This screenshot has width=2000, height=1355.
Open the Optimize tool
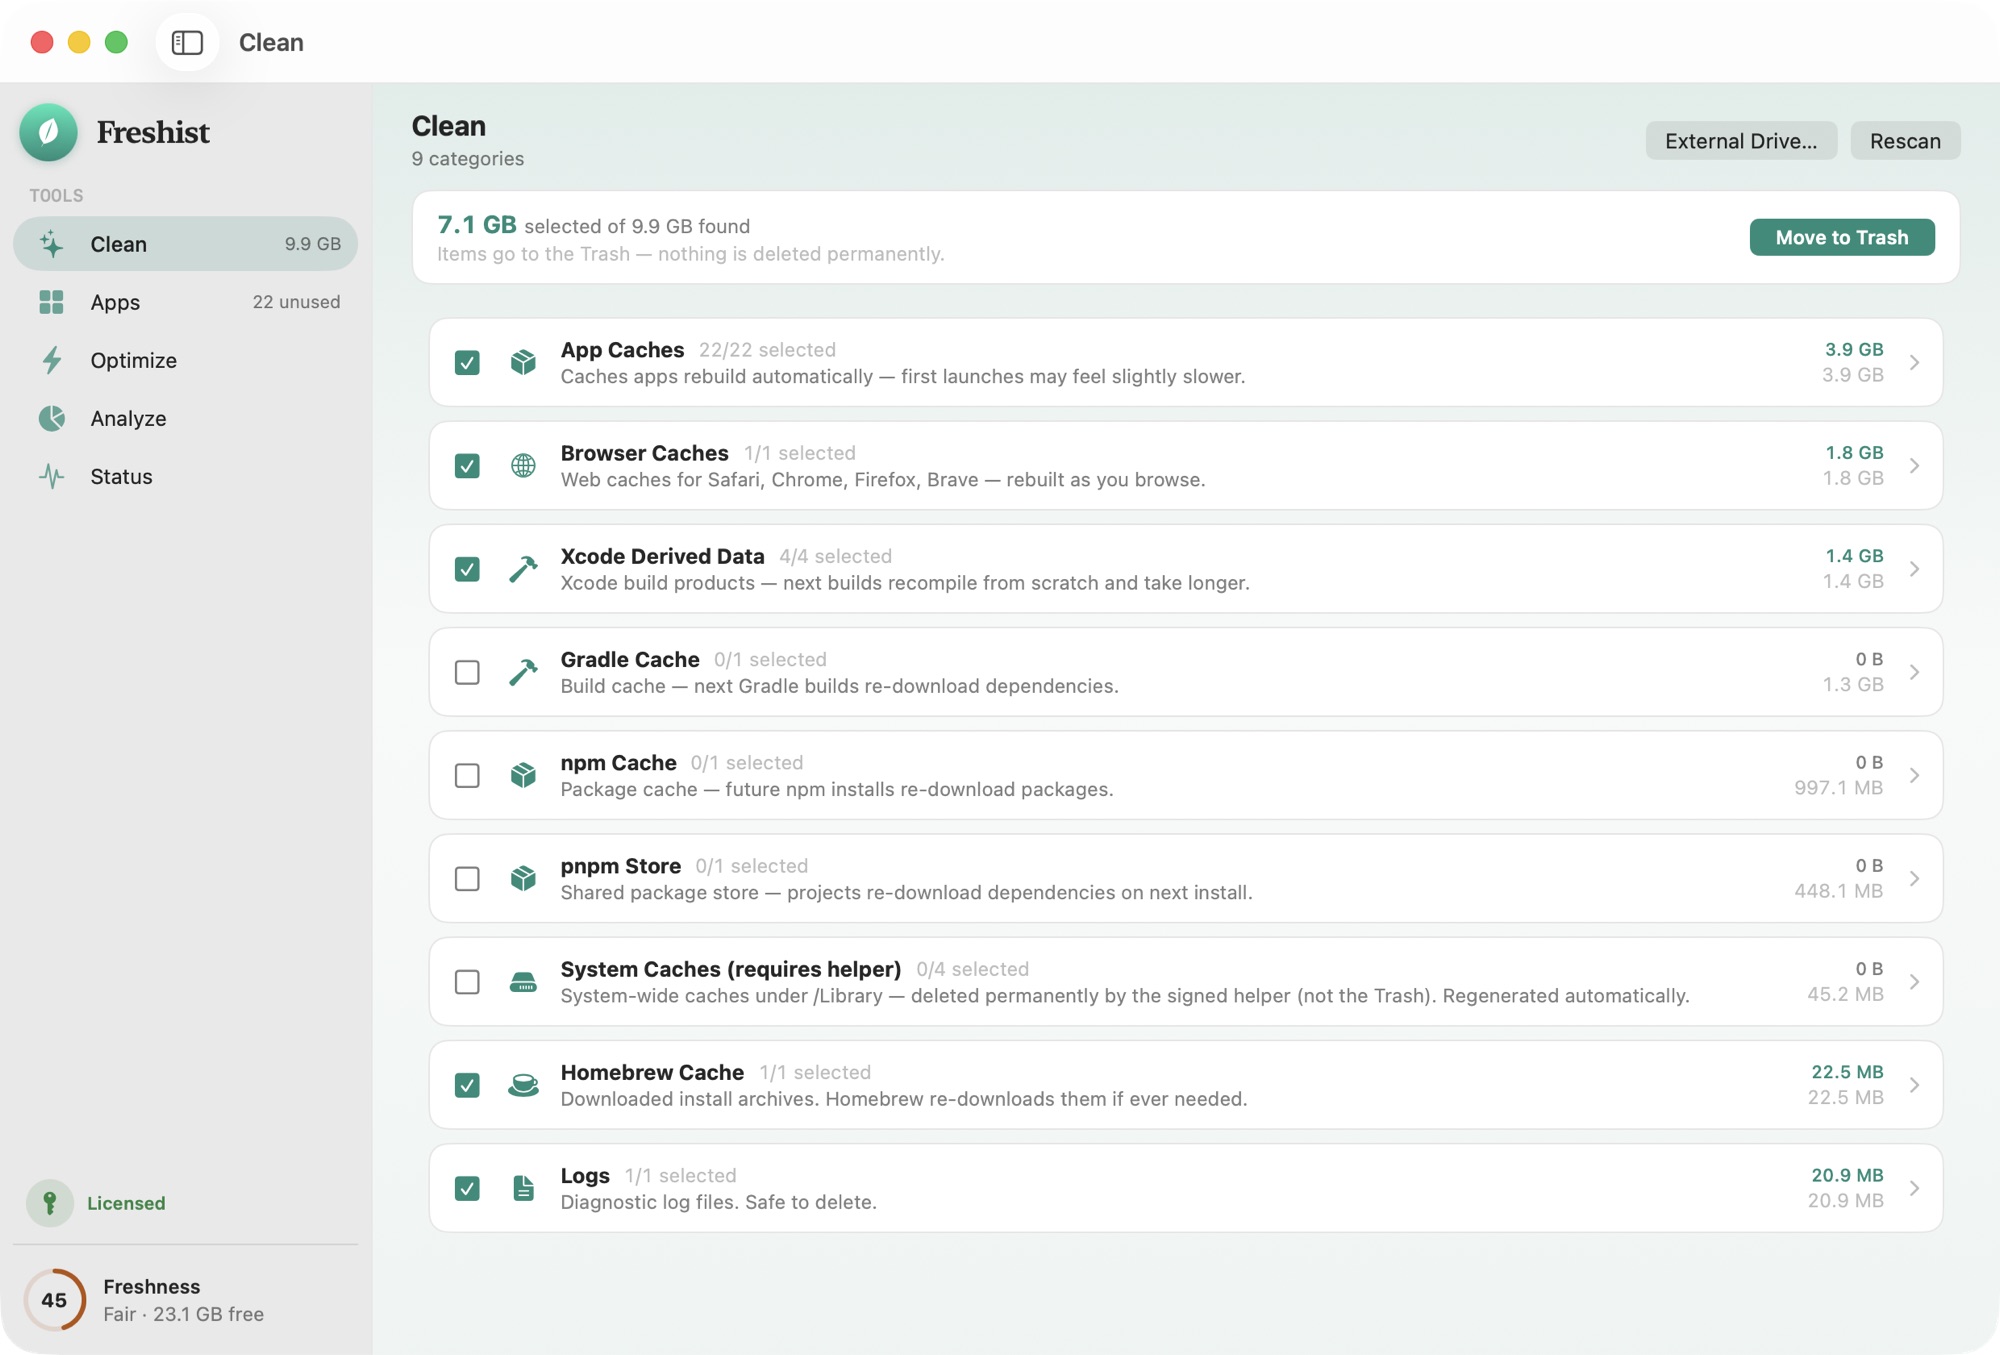coord(185,360)
